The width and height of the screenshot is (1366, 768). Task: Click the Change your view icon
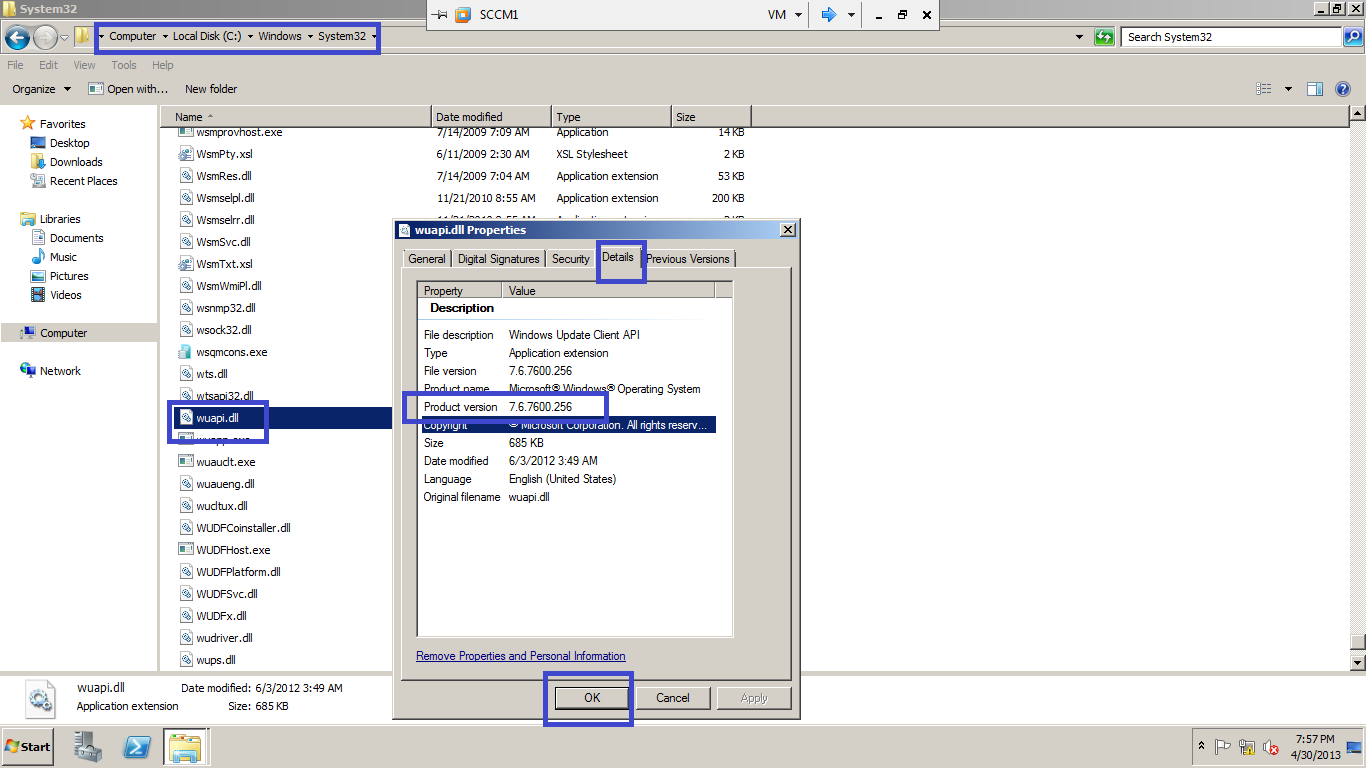coord(1264,89)
